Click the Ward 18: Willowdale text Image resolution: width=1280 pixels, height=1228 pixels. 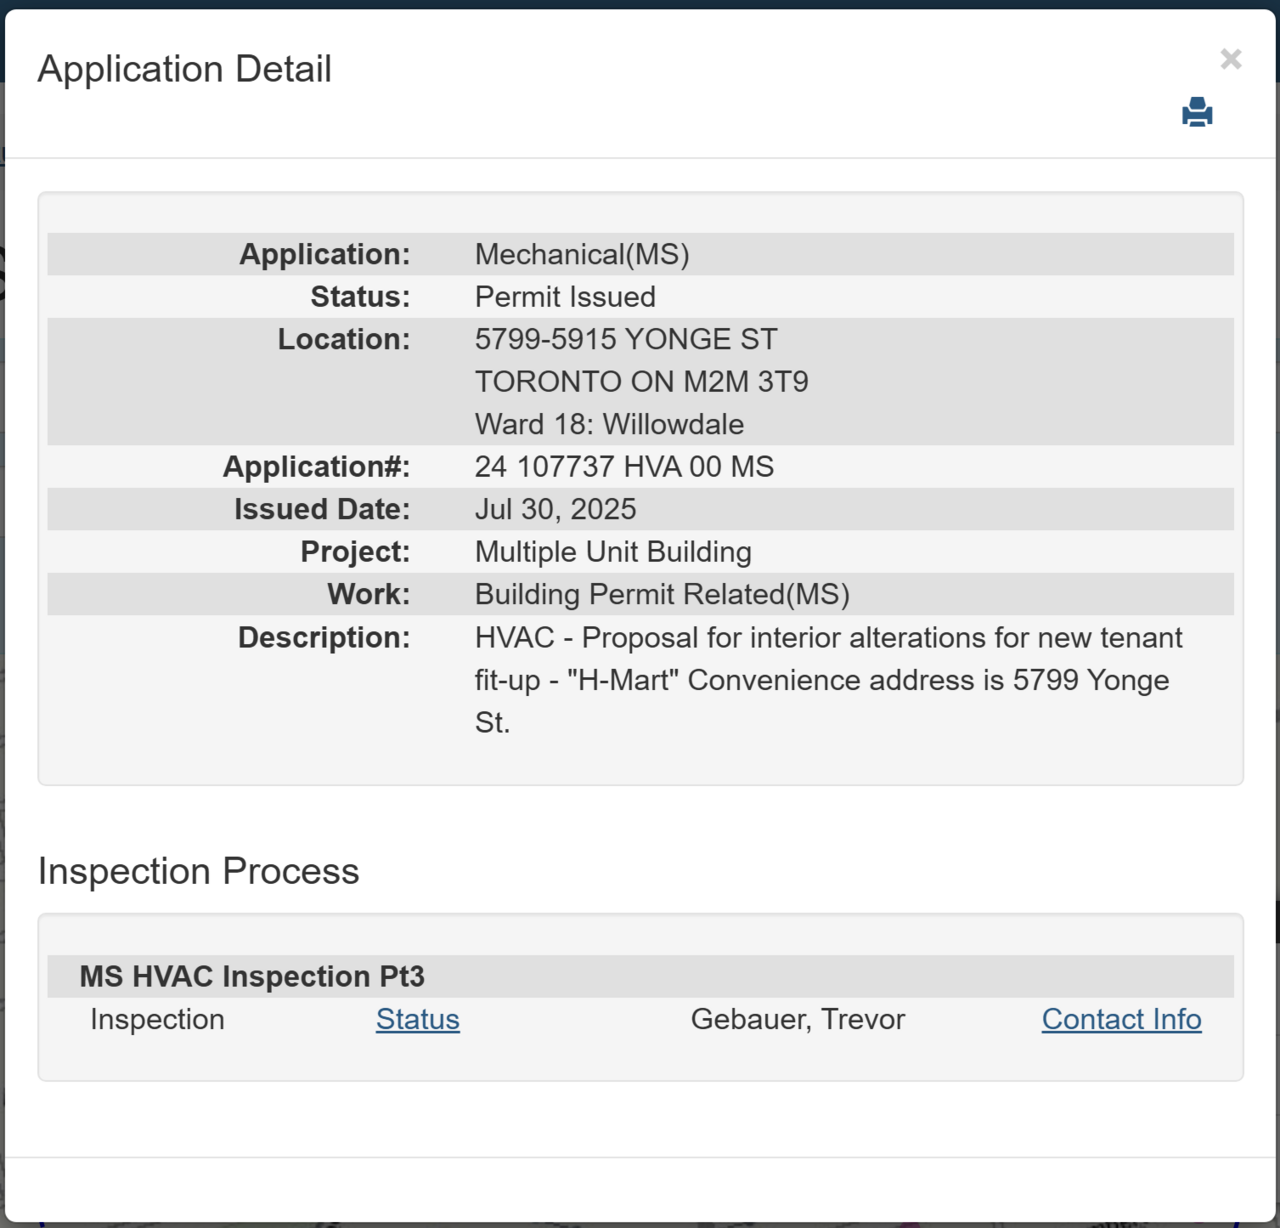(609, 424)
